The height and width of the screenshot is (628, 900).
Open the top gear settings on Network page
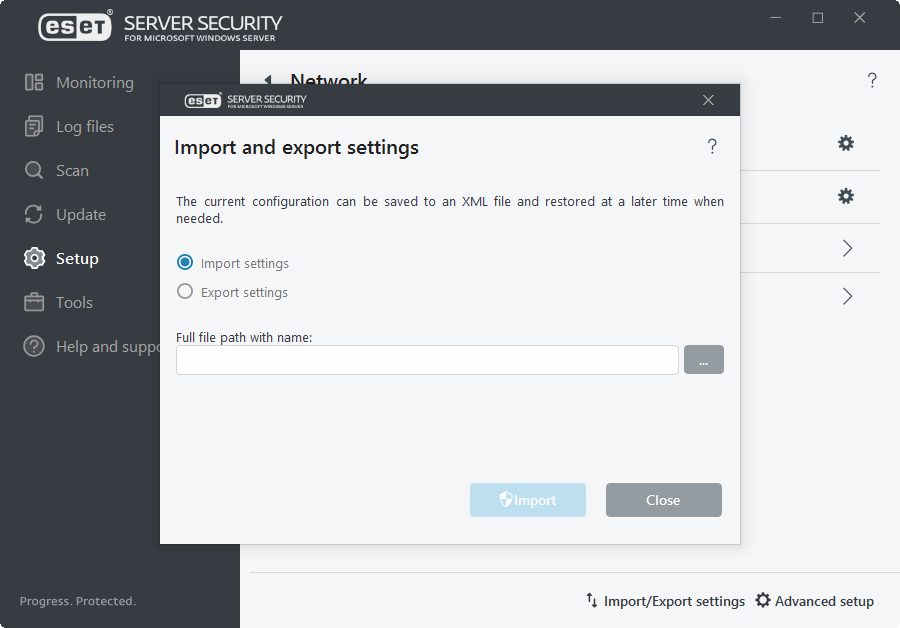tap(846, 143)
